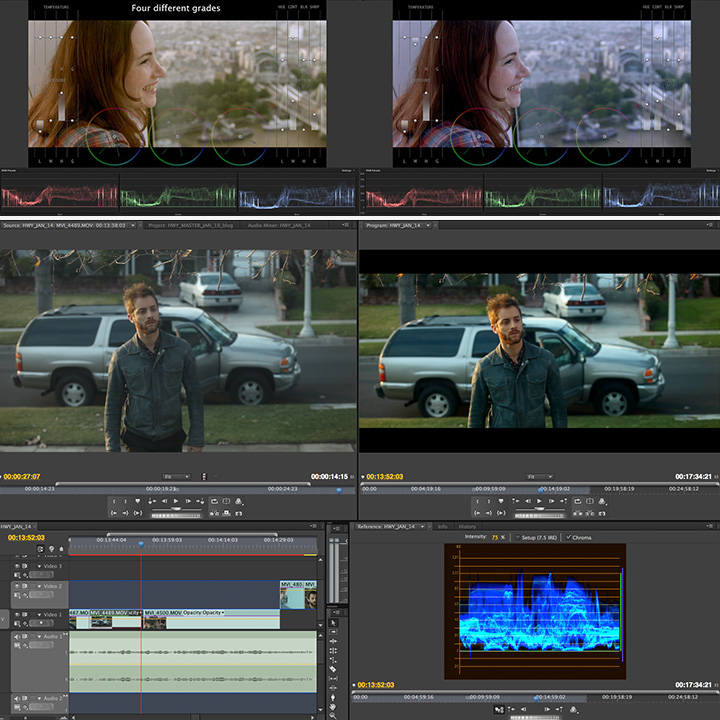Open Program monitor Fit zoom dropdown
The height and width of the screenshot is (720, 720).
540,477
